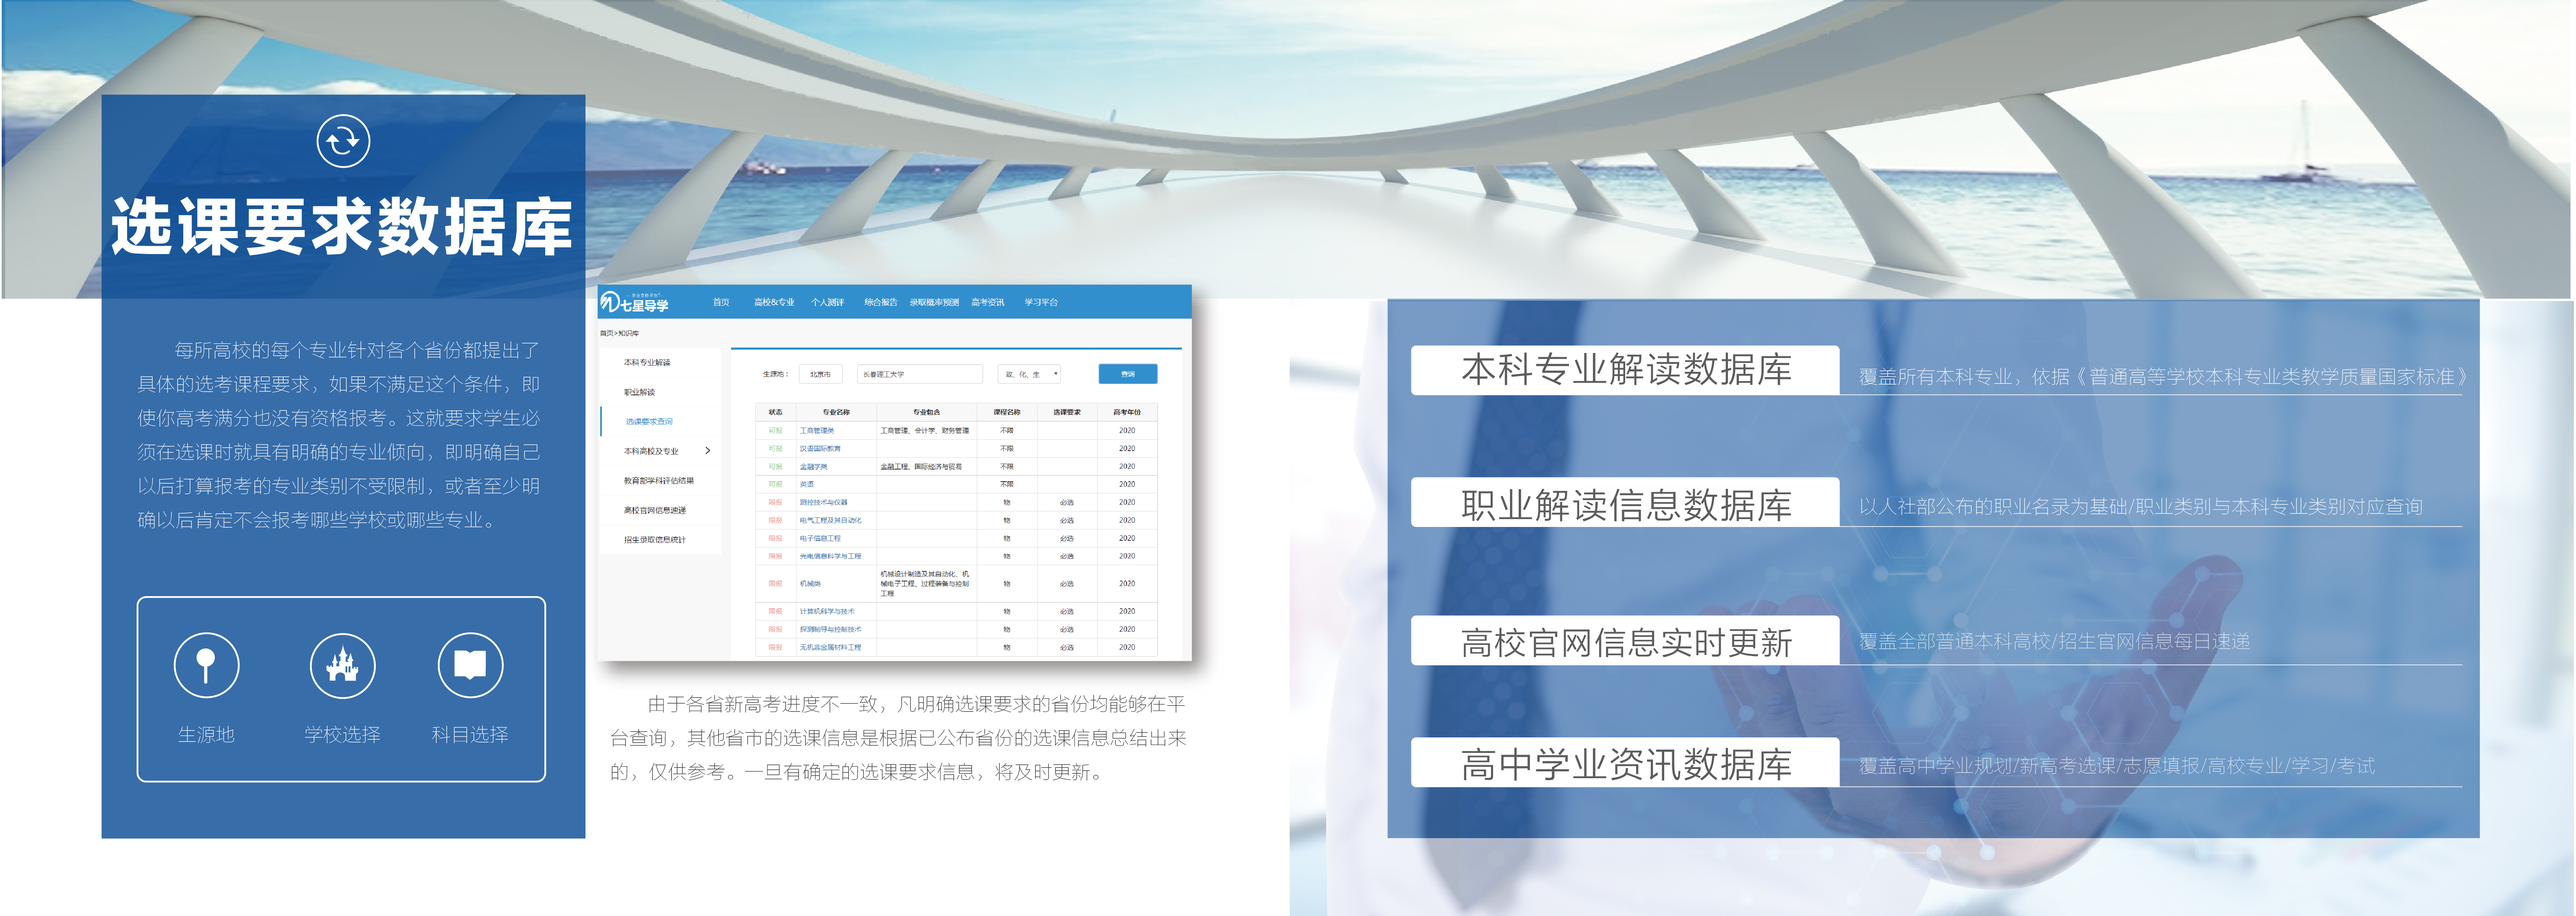Click the 高中学业资讯数据库 banner
Viewport: 2576px width, 916px height.
click(x=1625, y=762)
